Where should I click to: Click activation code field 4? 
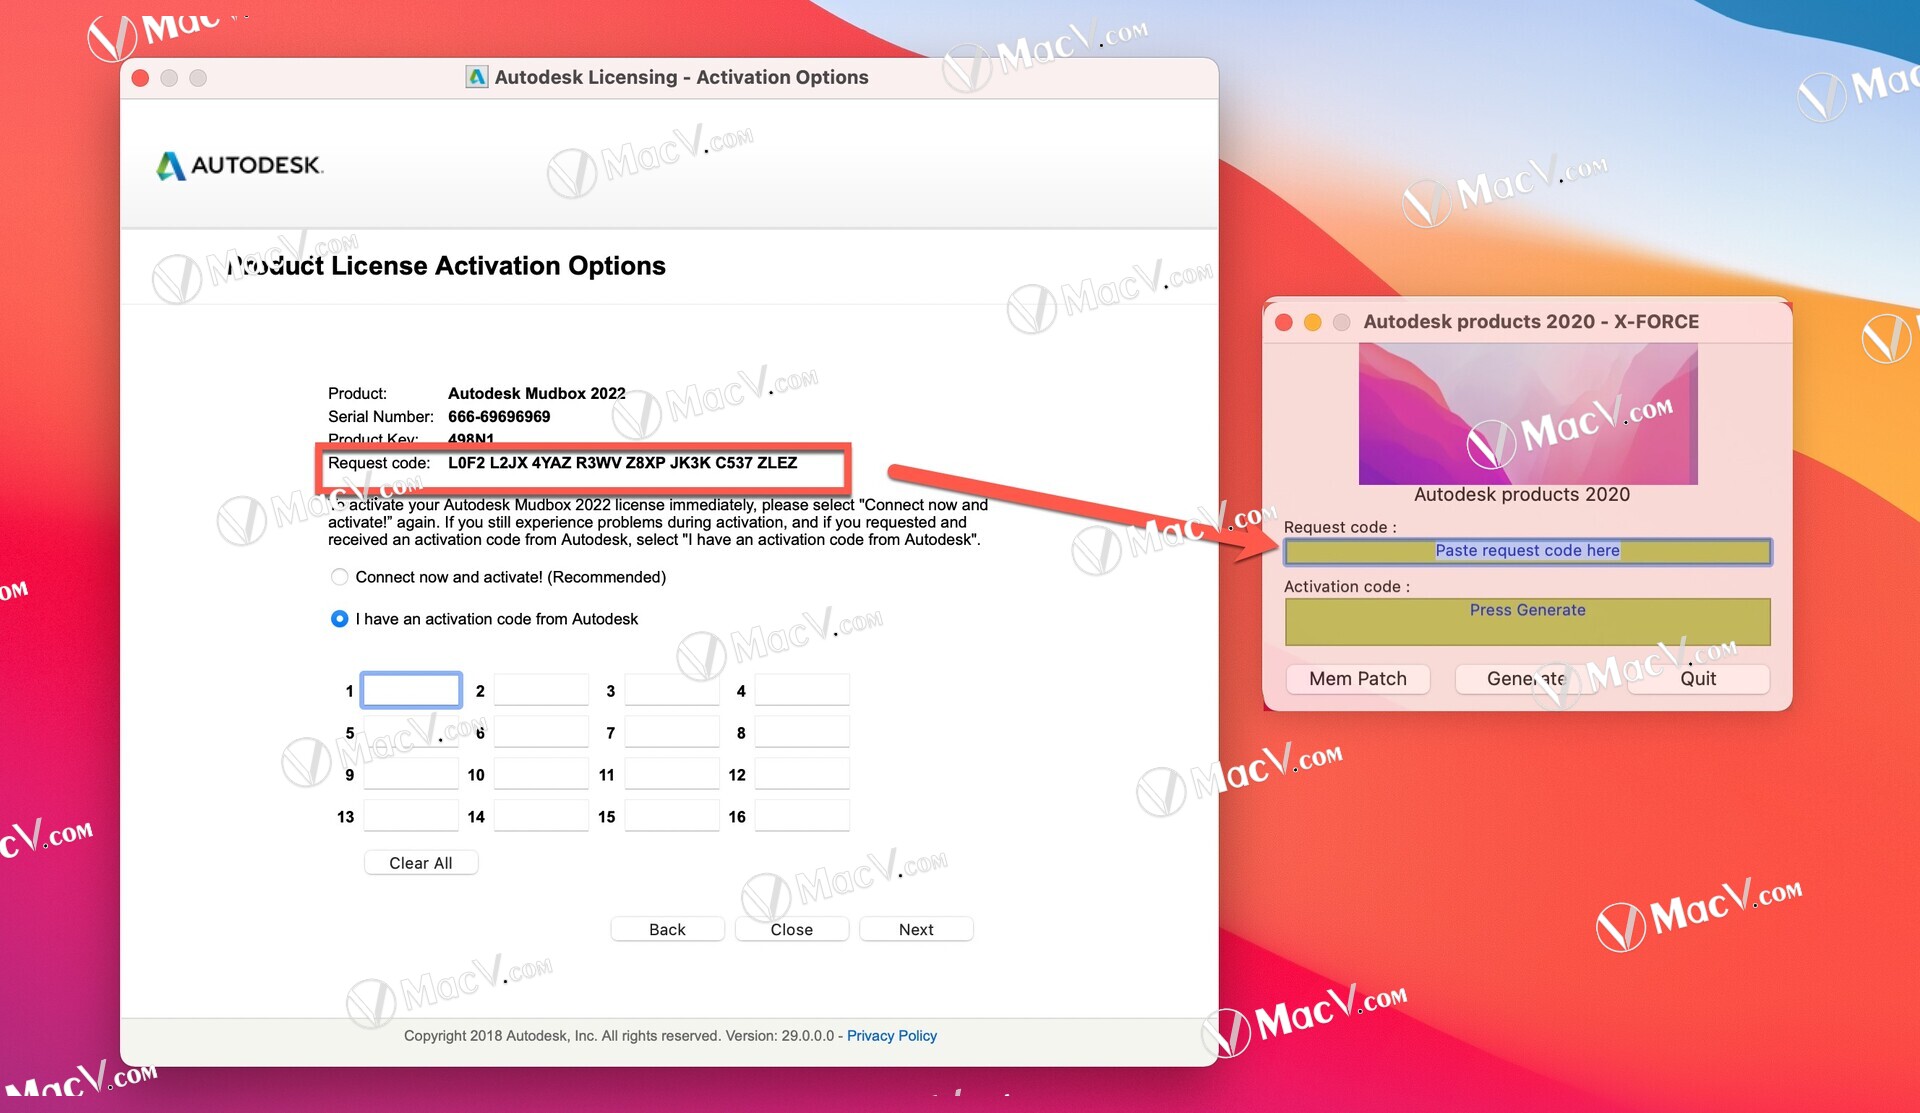802,690
